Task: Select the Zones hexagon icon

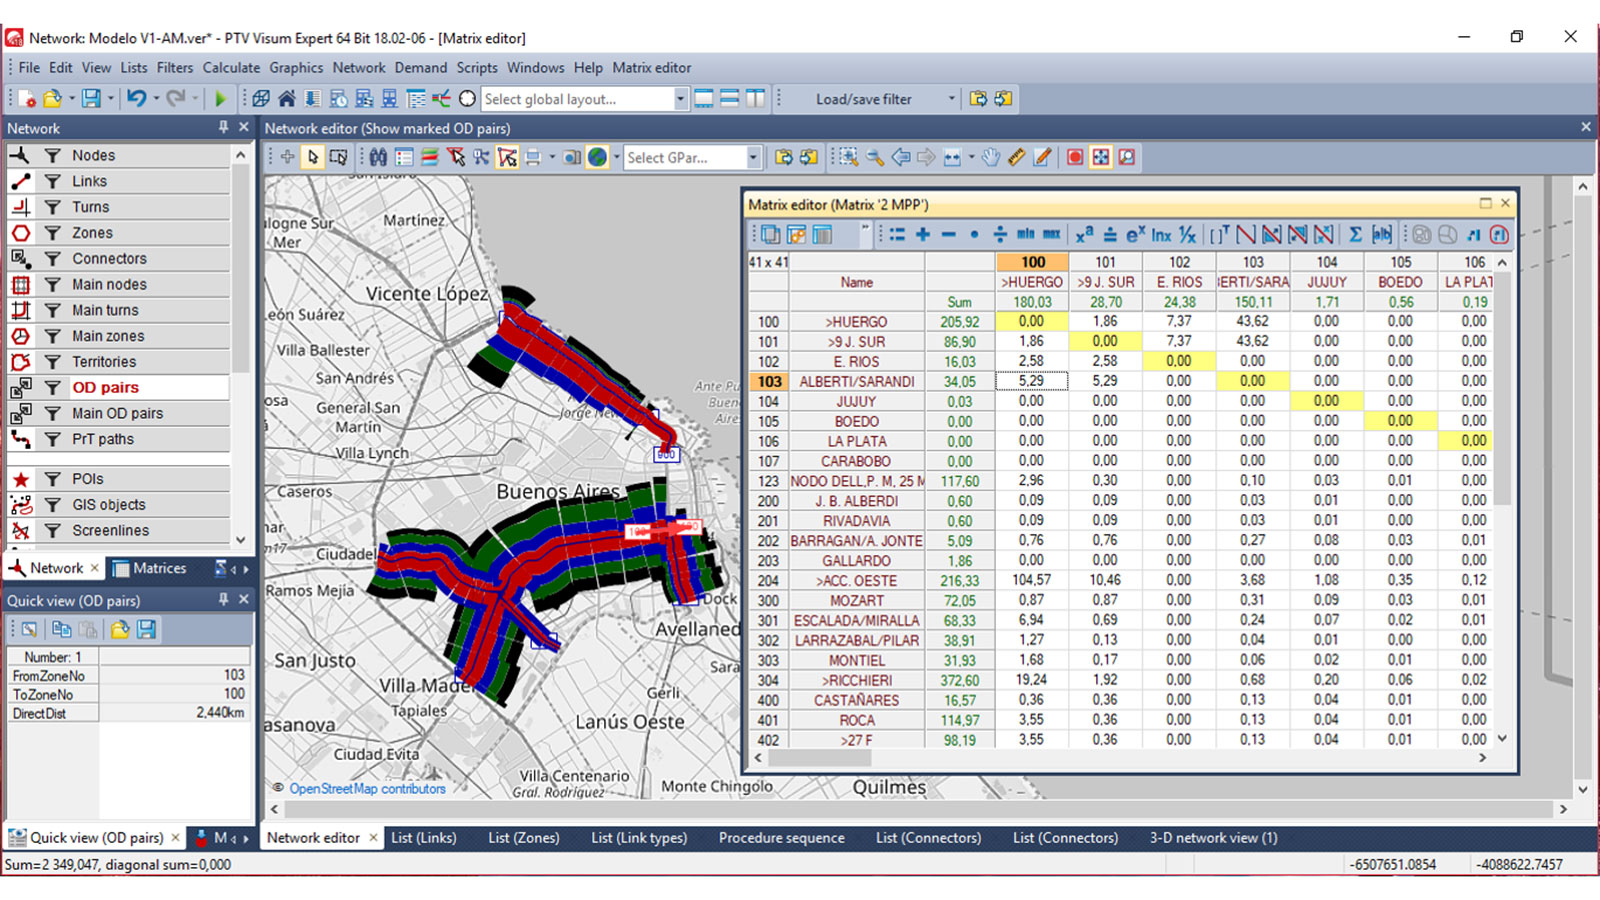Action: [20, 233]
